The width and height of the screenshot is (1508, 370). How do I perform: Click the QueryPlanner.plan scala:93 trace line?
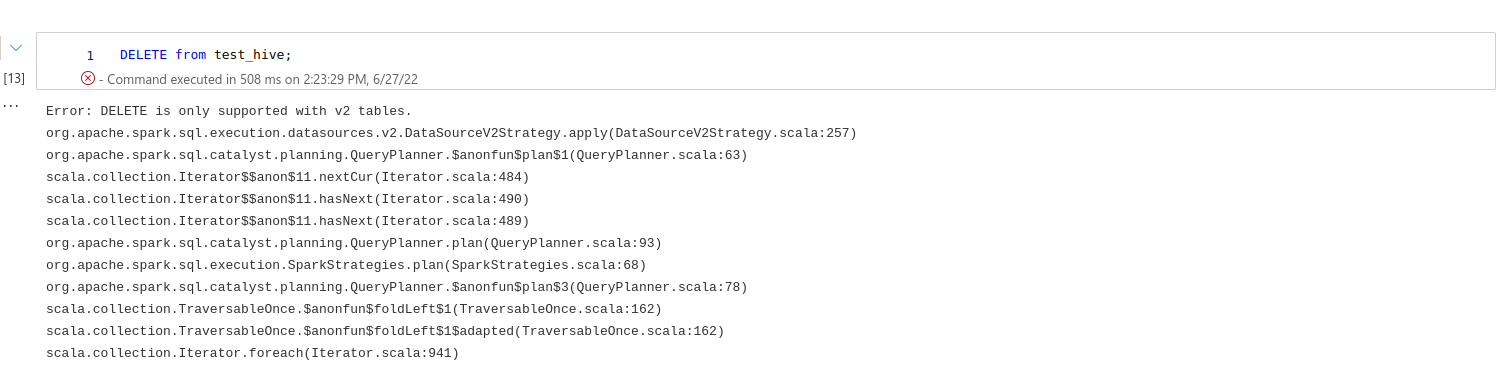[x=354, y=243]
